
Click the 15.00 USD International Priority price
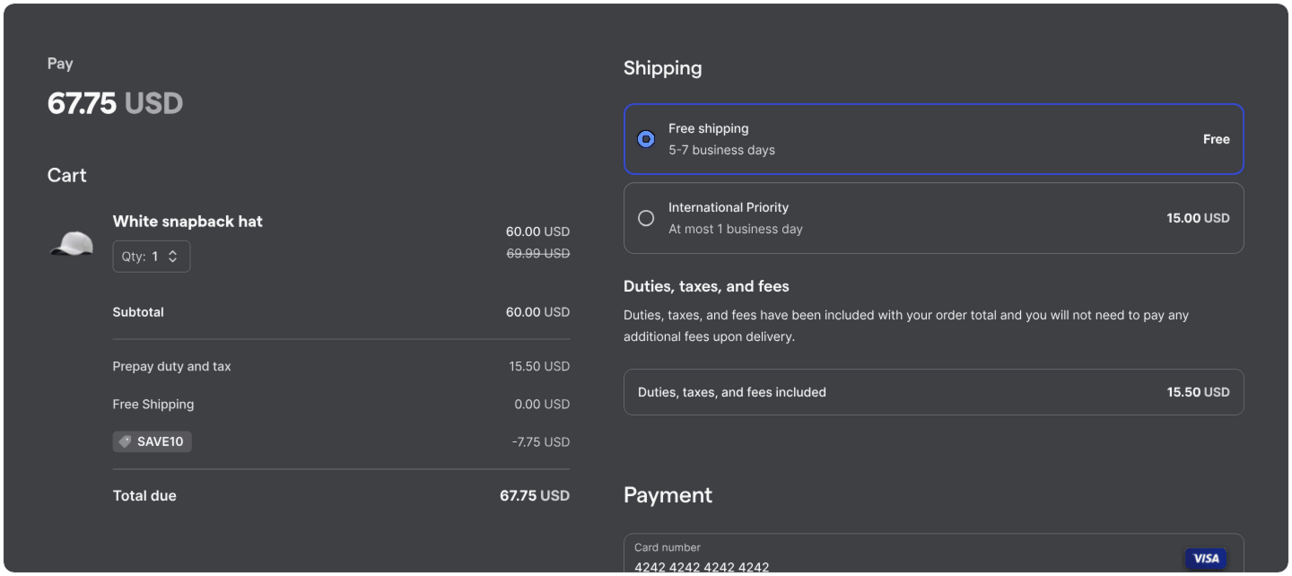coord(1198,218)
